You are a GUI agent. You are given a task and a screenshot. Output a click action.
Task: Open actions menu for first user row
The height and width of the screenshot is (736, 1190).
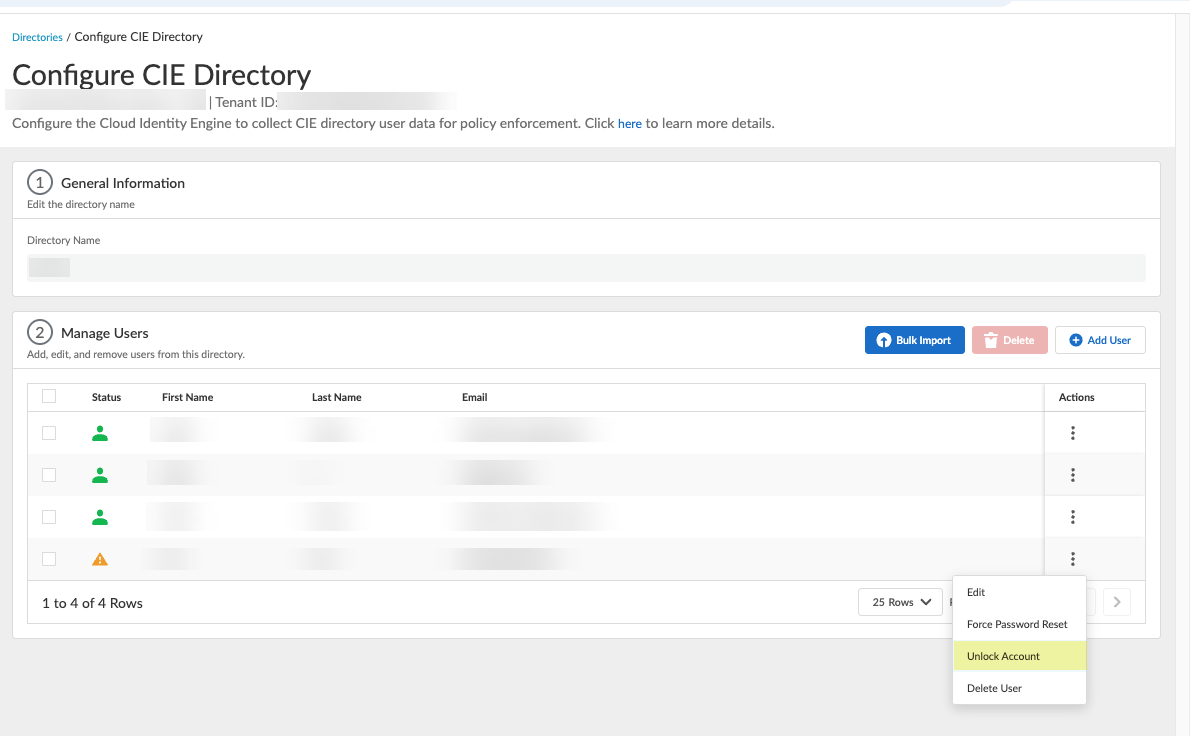[x=1072, y=432]
